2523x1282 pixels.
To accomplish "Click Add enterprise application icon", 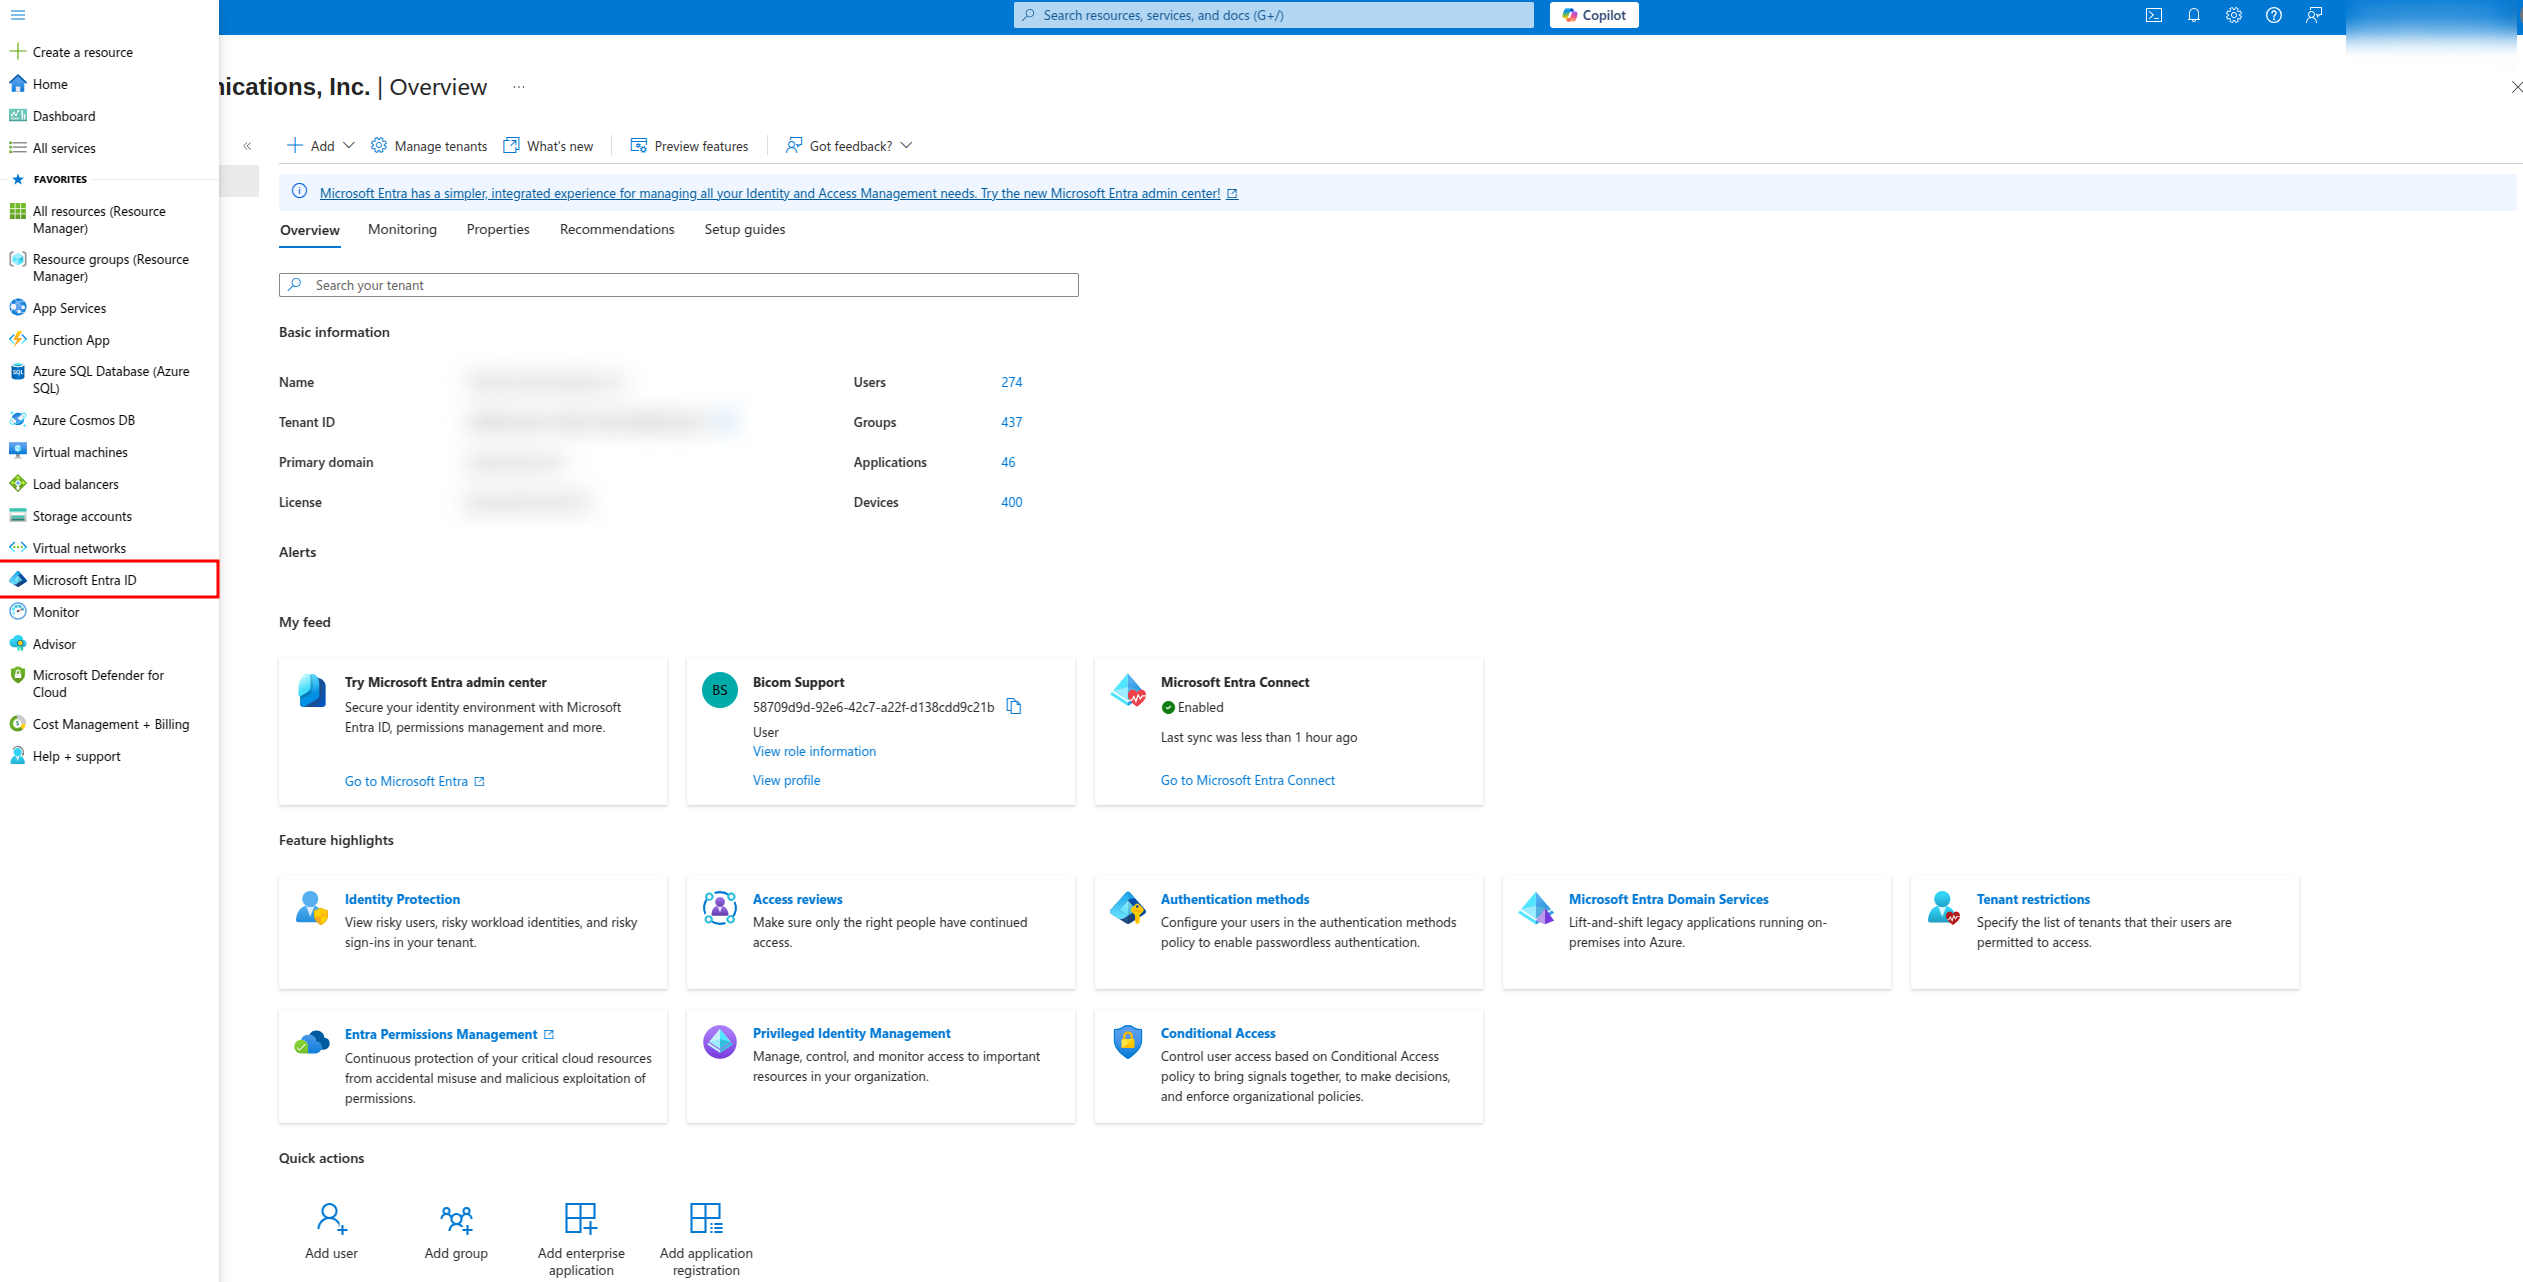I will 581,1218.
